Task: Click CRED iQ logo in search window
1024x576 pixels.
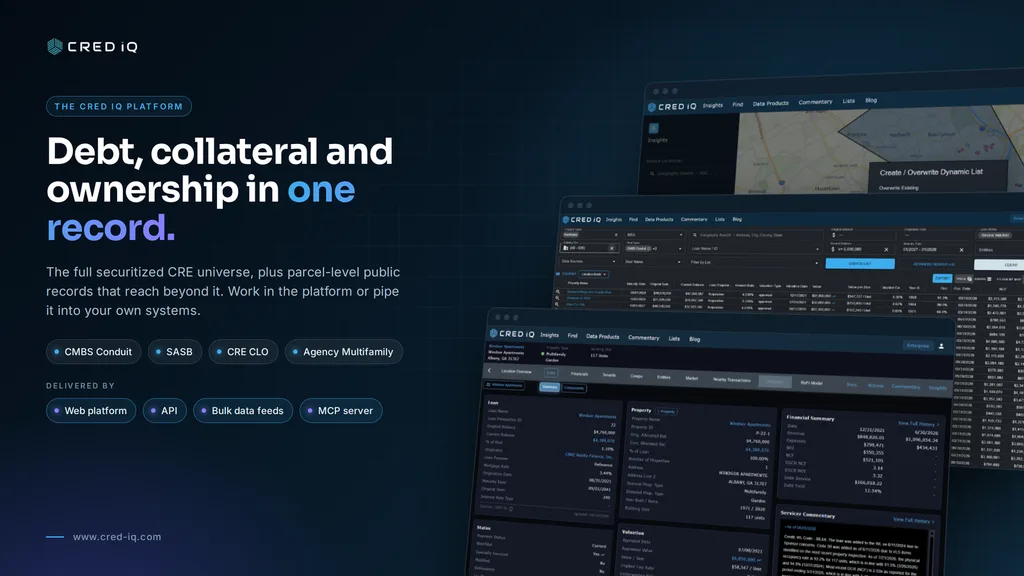Action: point(582,219)
